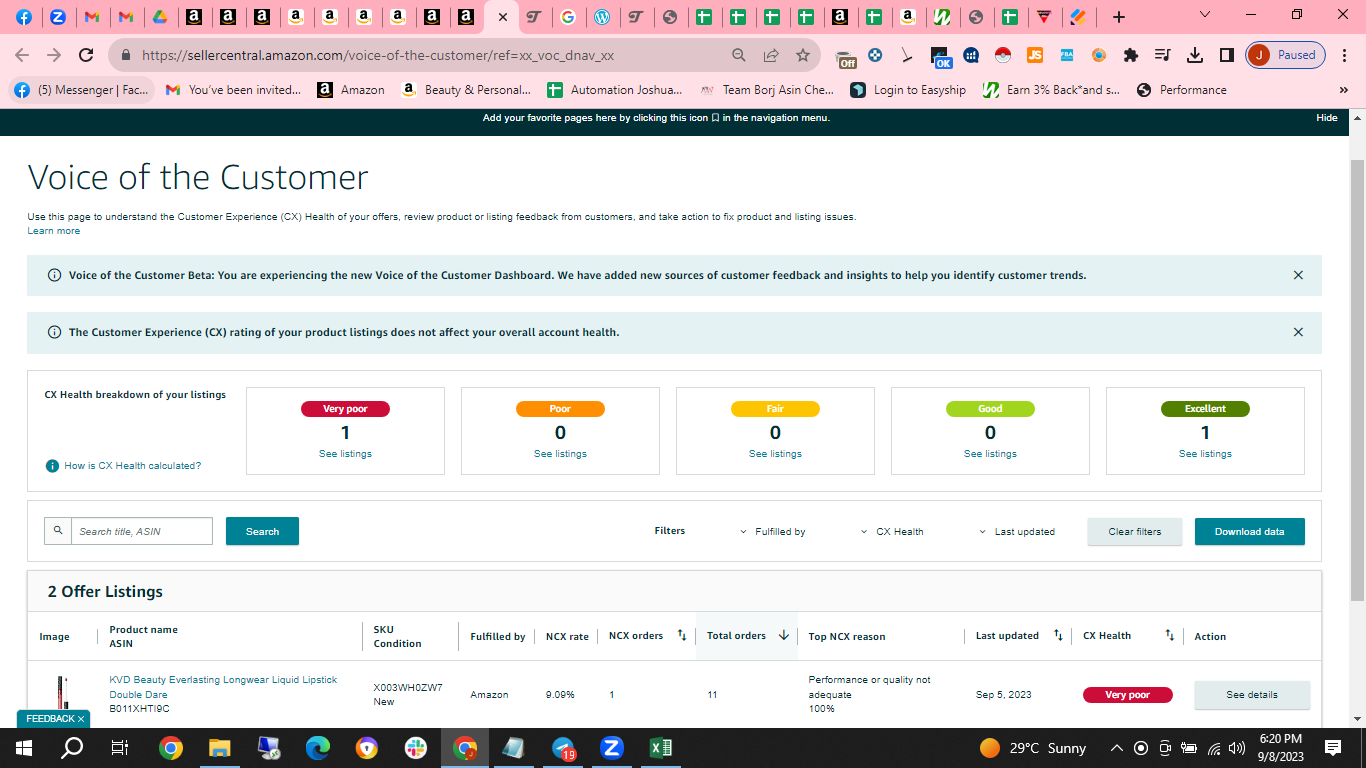The width and height of the screenshot is (1366, 768).
Task: Click the Download data button
Action: (x=1250, y=531)
